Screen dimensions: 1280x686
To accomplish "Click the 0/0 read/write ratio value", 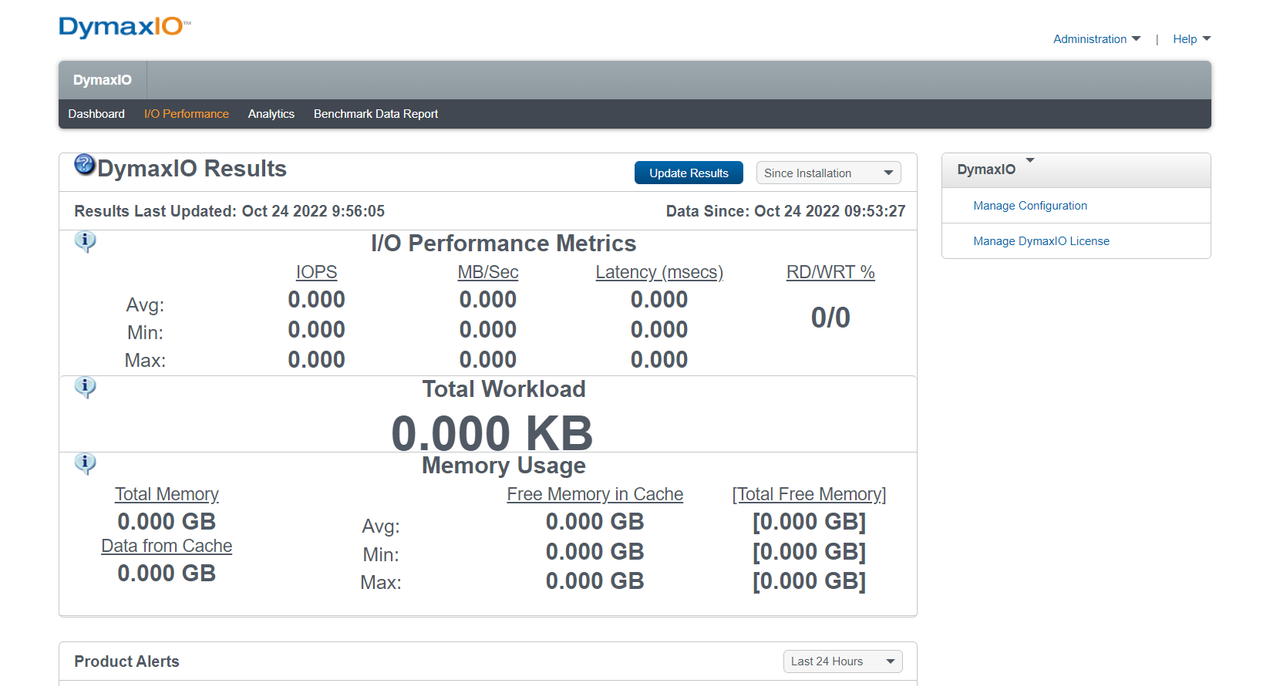I will [830, 318].
